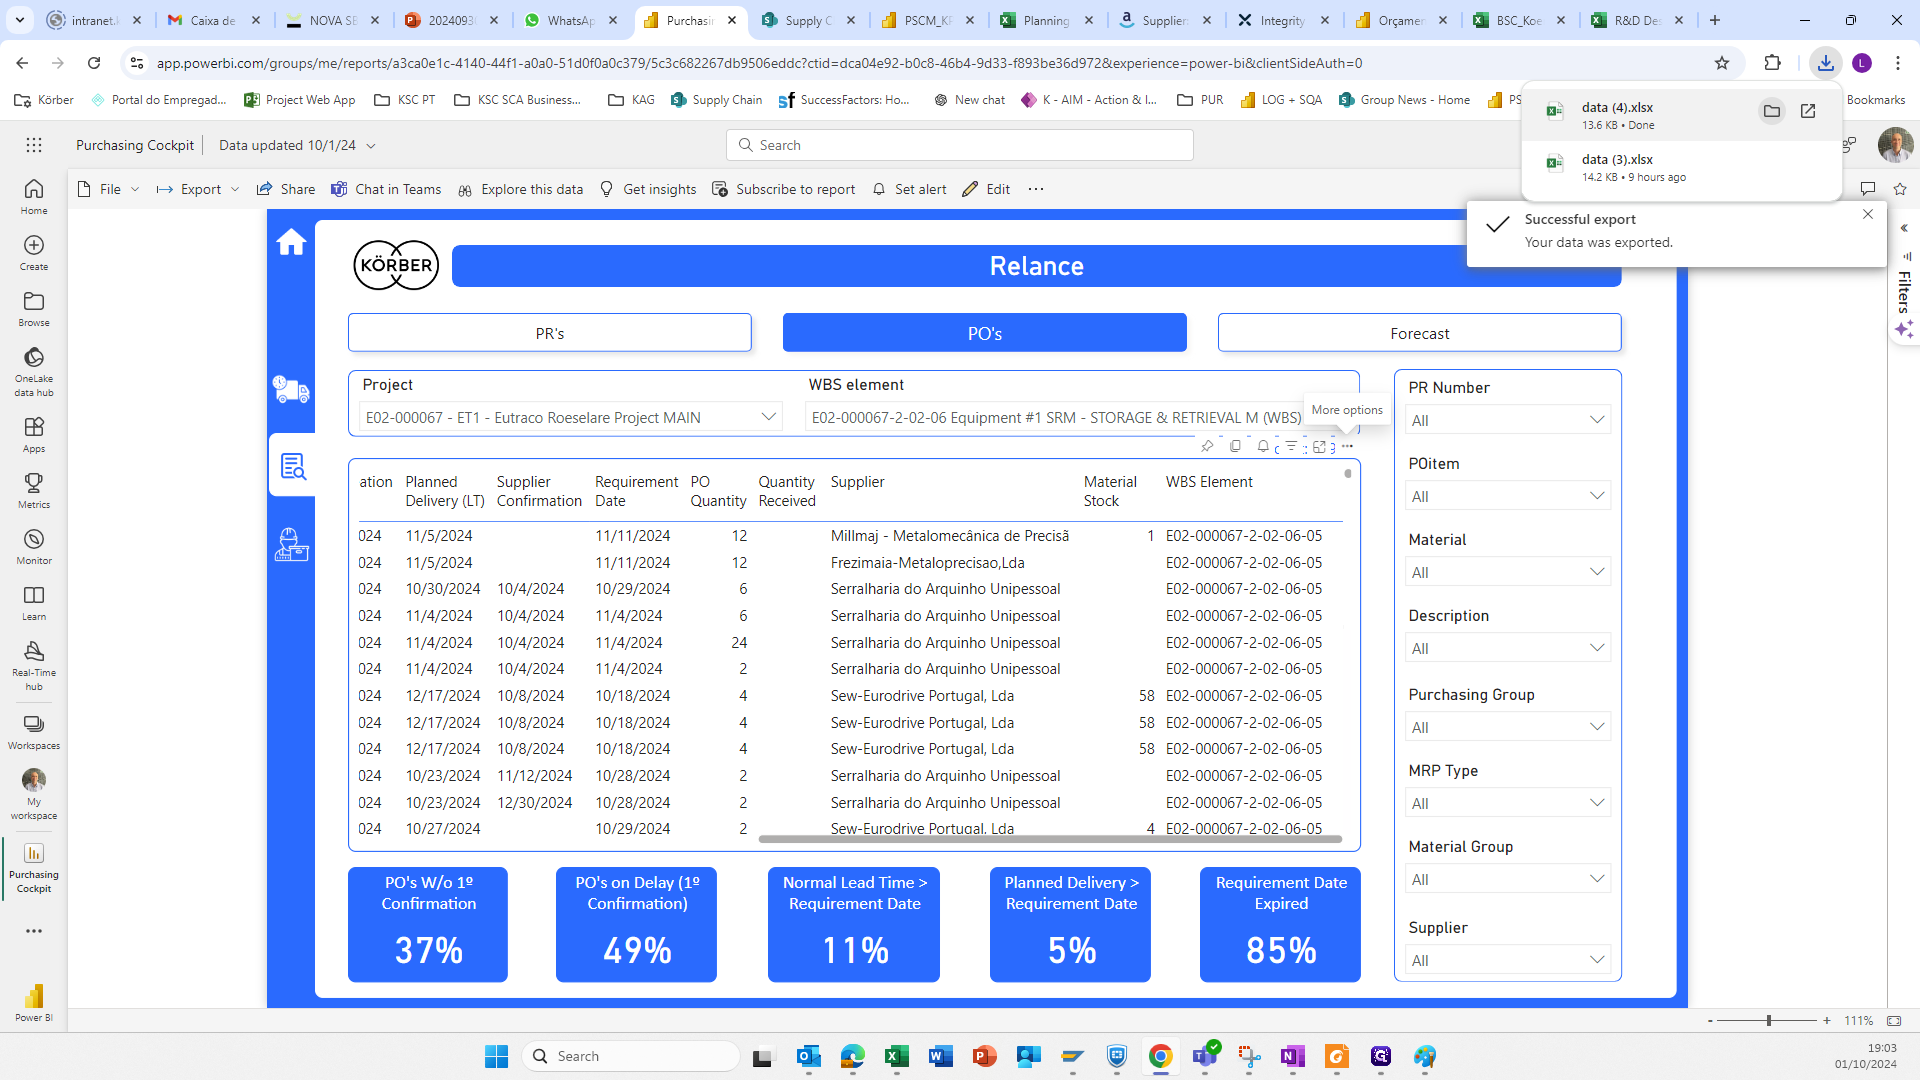Open the delivery truck report page
Screen dimensions: 1920x1080
point(291,389)
